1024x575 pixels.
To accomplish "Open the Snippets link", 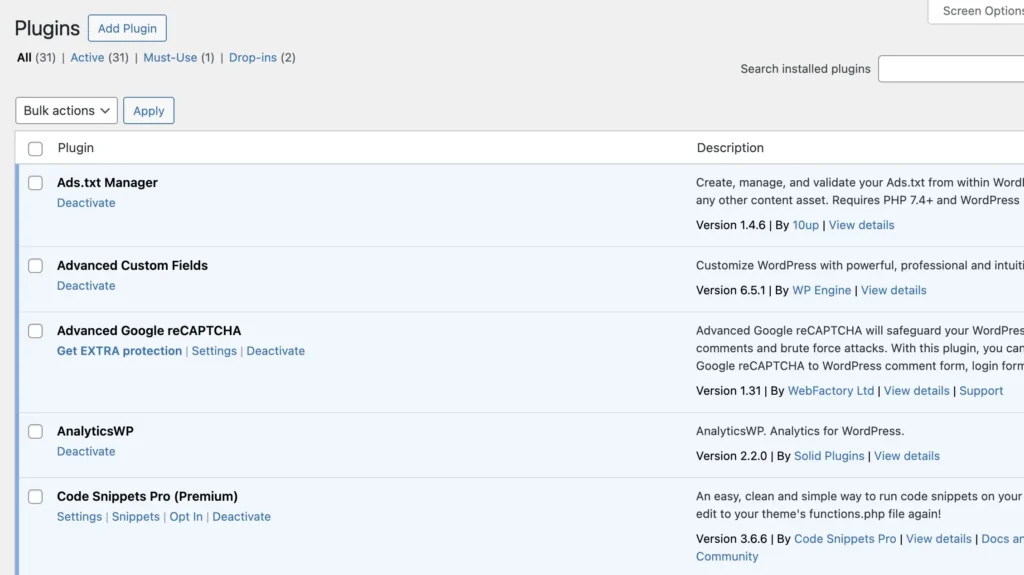I will tap(136, 517).
